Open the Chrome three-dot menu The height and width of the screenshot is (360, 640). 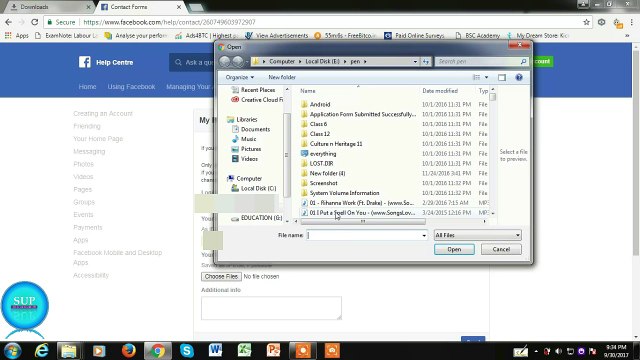(x=631, y=22)
